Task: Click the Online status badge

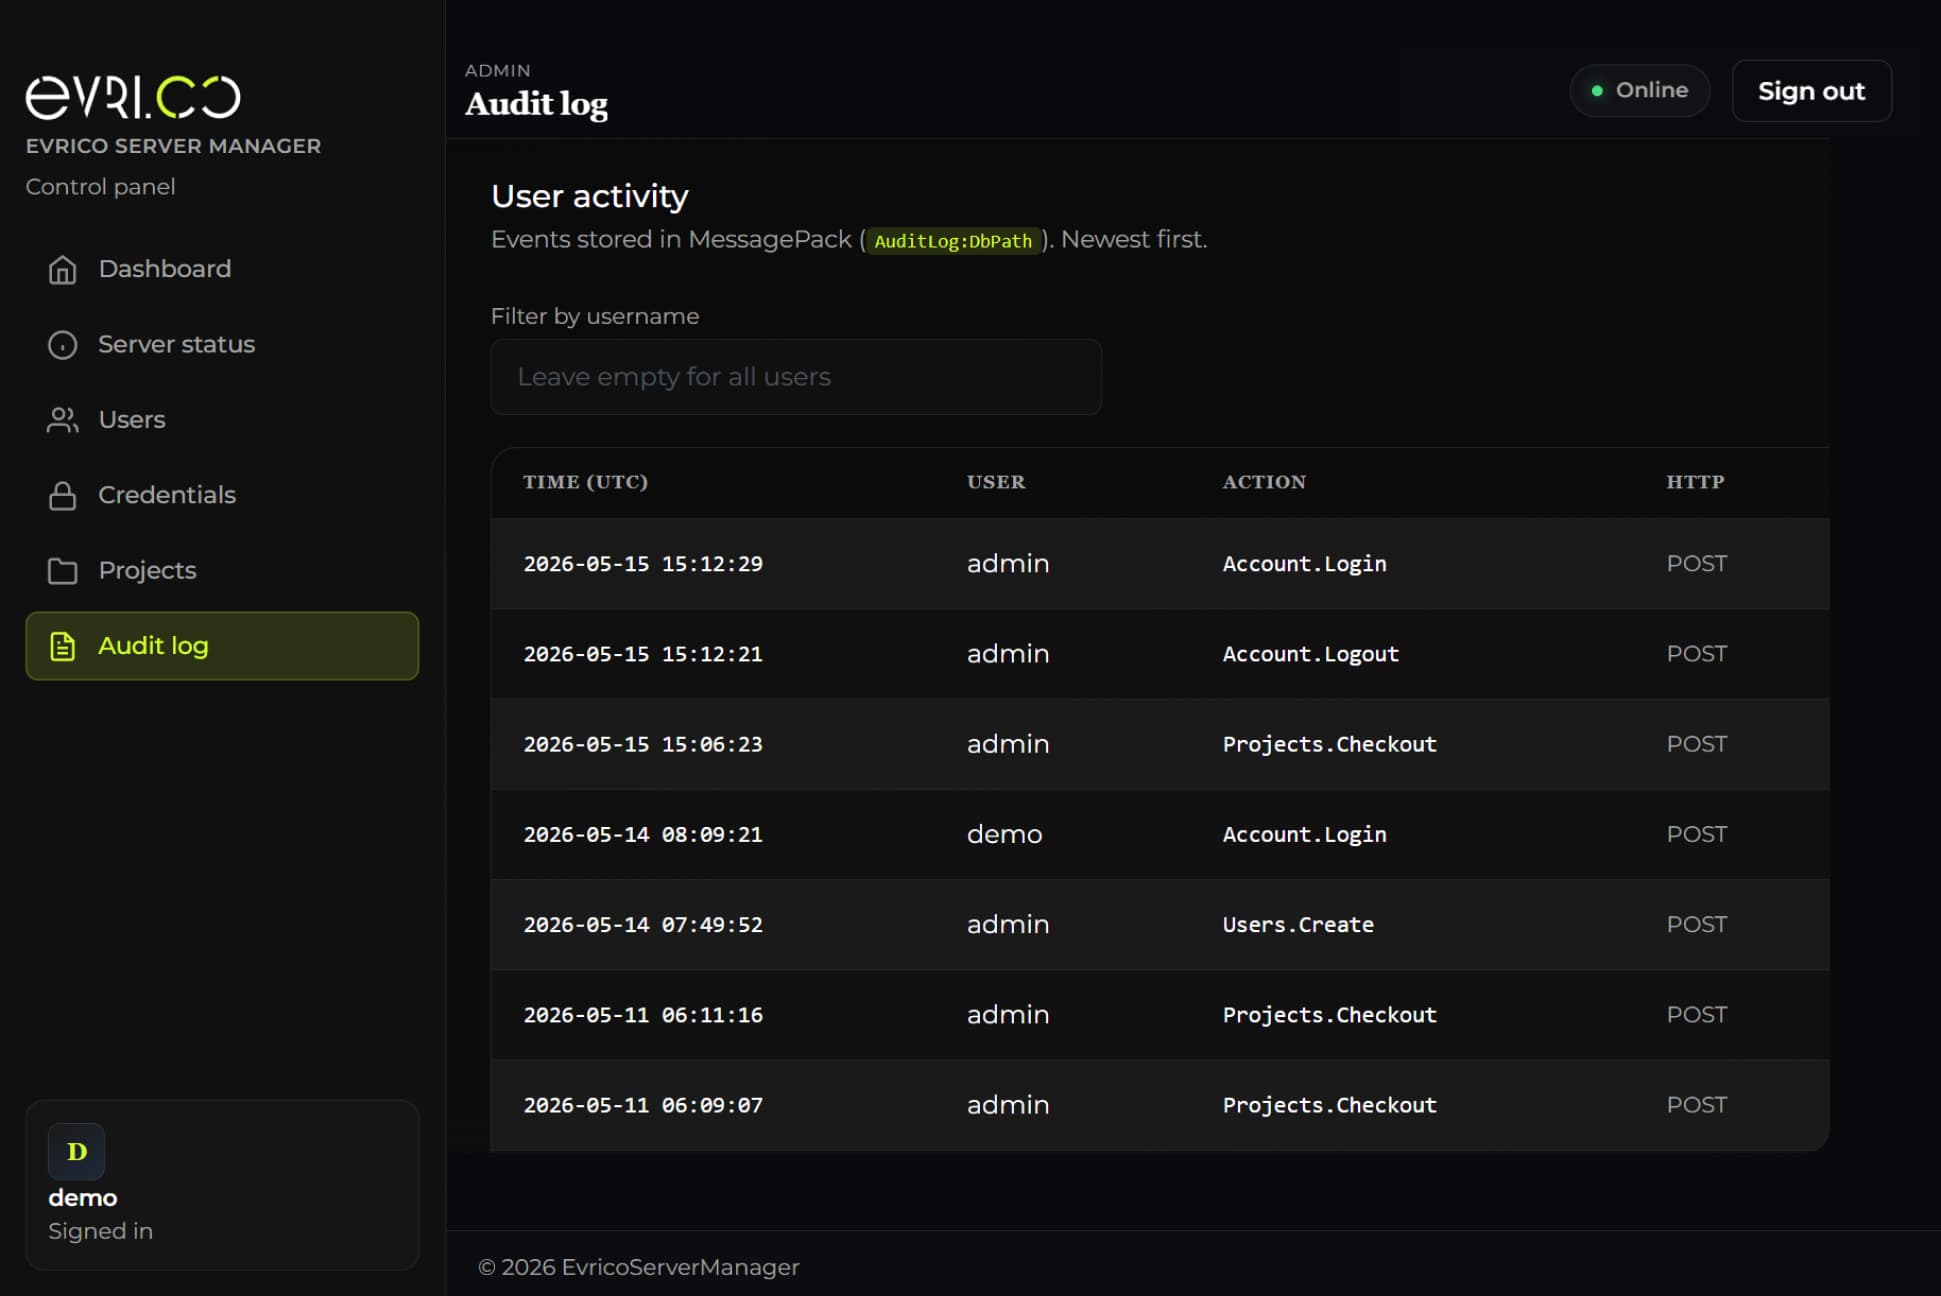Action: coord(1640,90)
